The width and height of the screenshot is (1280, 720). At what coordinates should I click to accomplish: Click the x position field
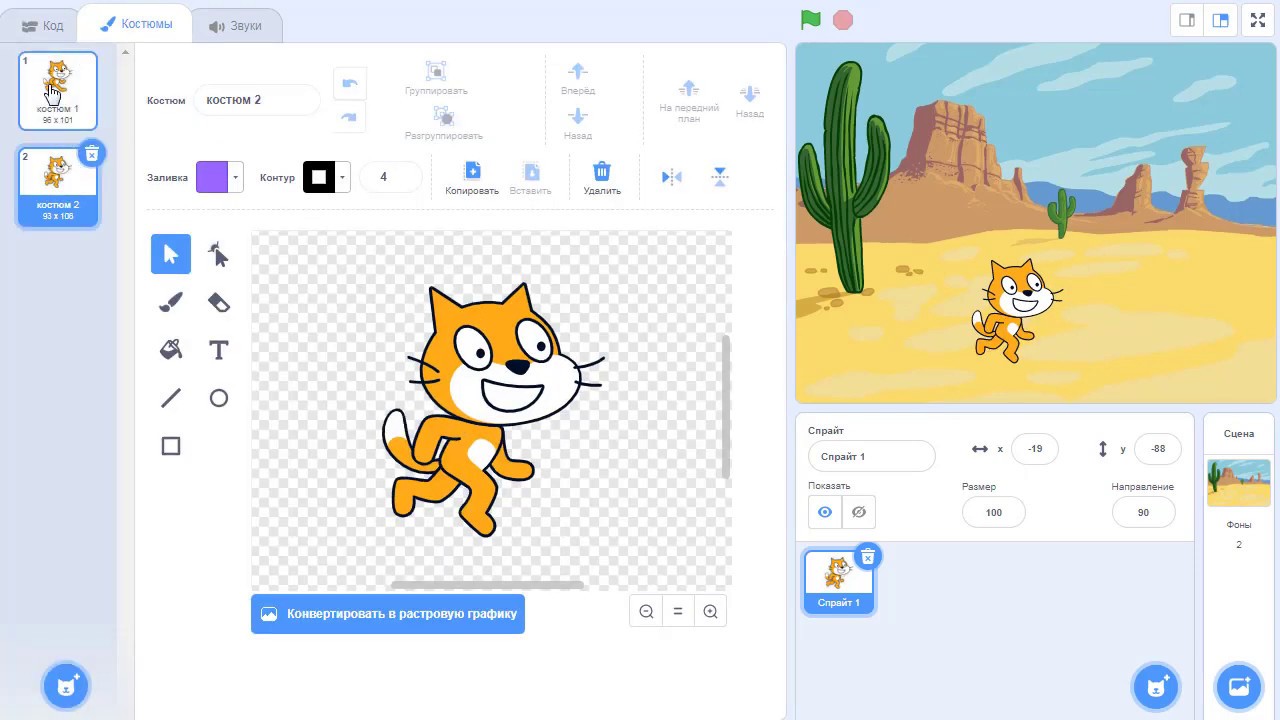tap(1035, 449)
